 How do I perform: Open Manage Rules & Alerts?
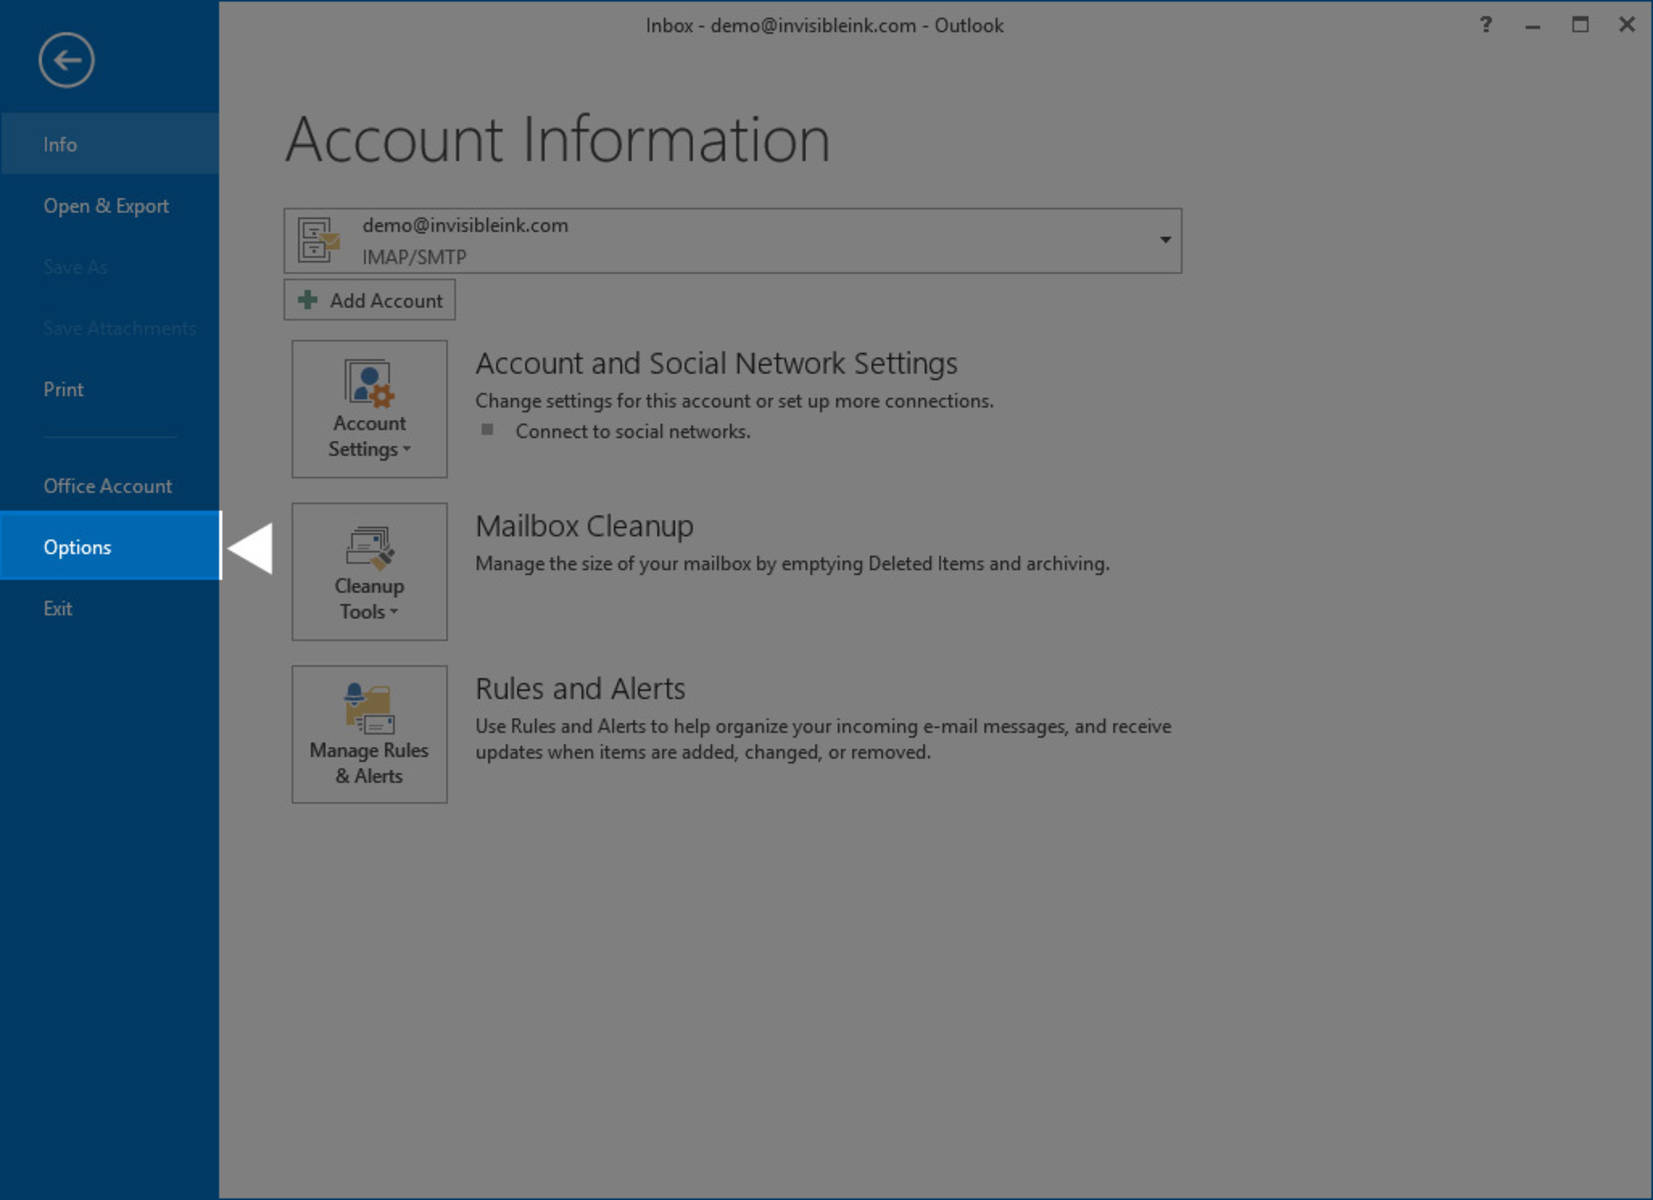click(369, 734)
